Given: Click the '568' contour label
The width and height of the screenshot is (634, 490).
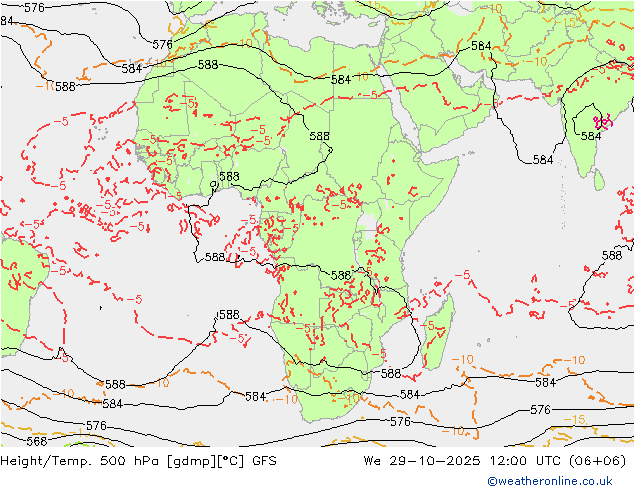Looking at the screenshot, I should click(x=37, y=441).
